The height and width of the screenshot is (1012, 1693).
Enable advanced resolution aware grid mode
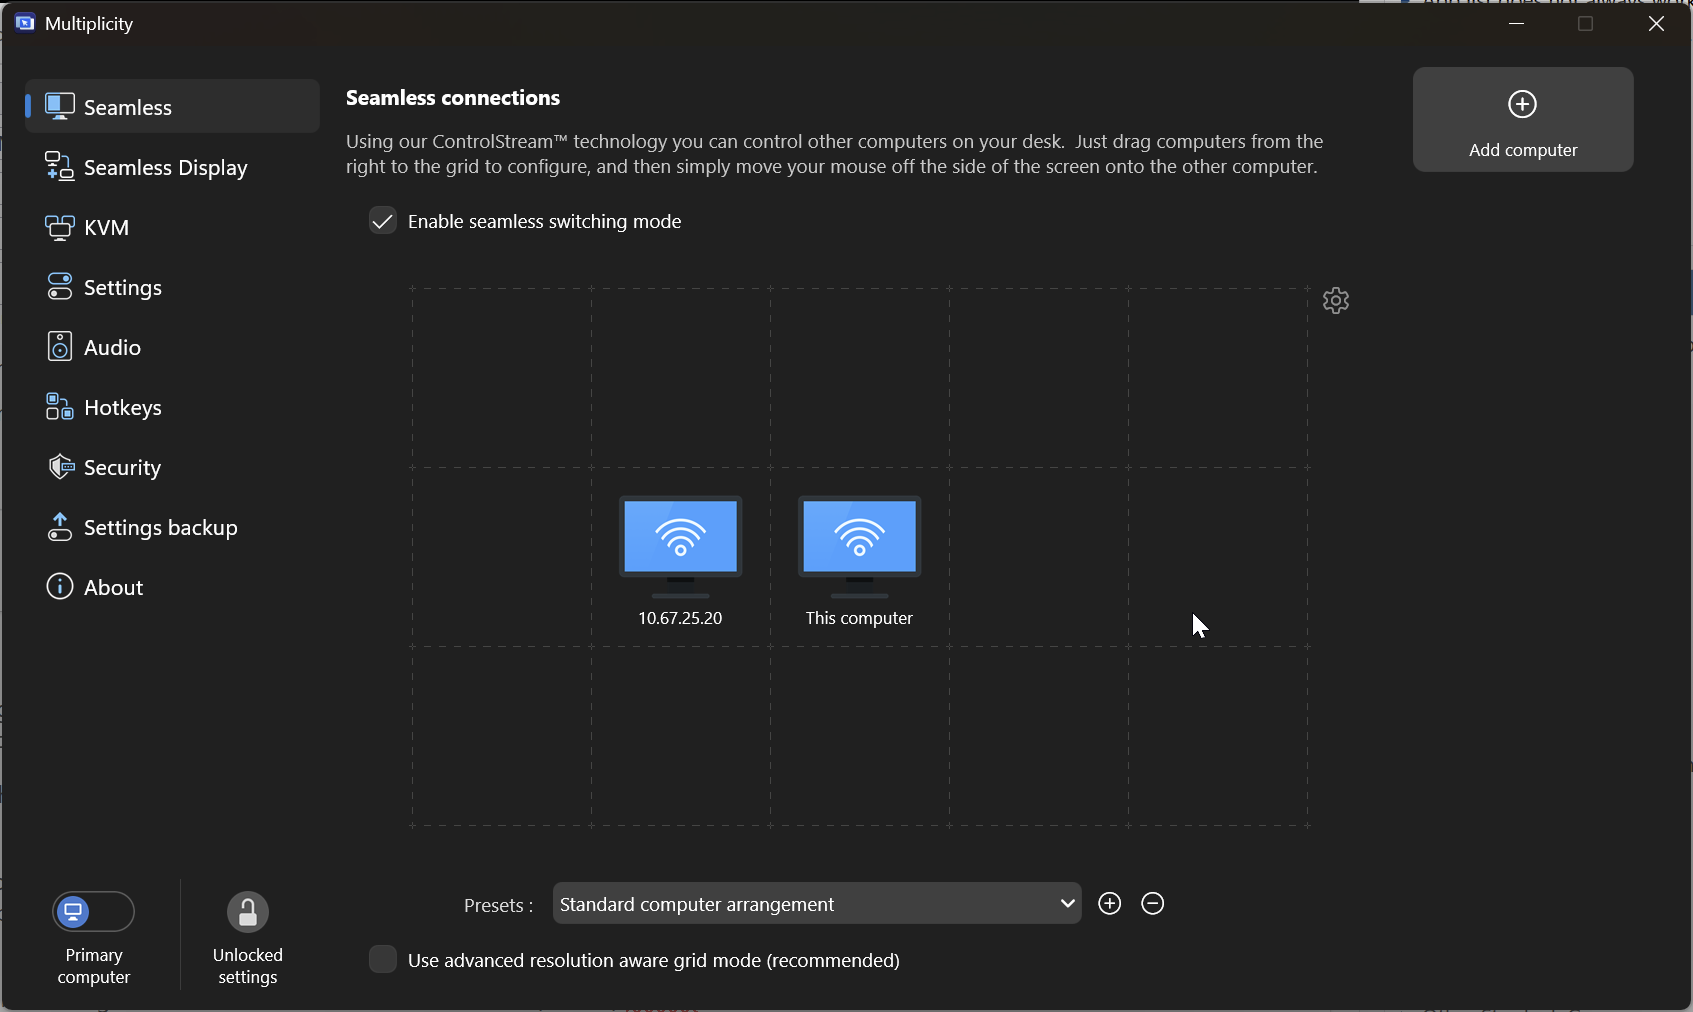coord(383,960)
